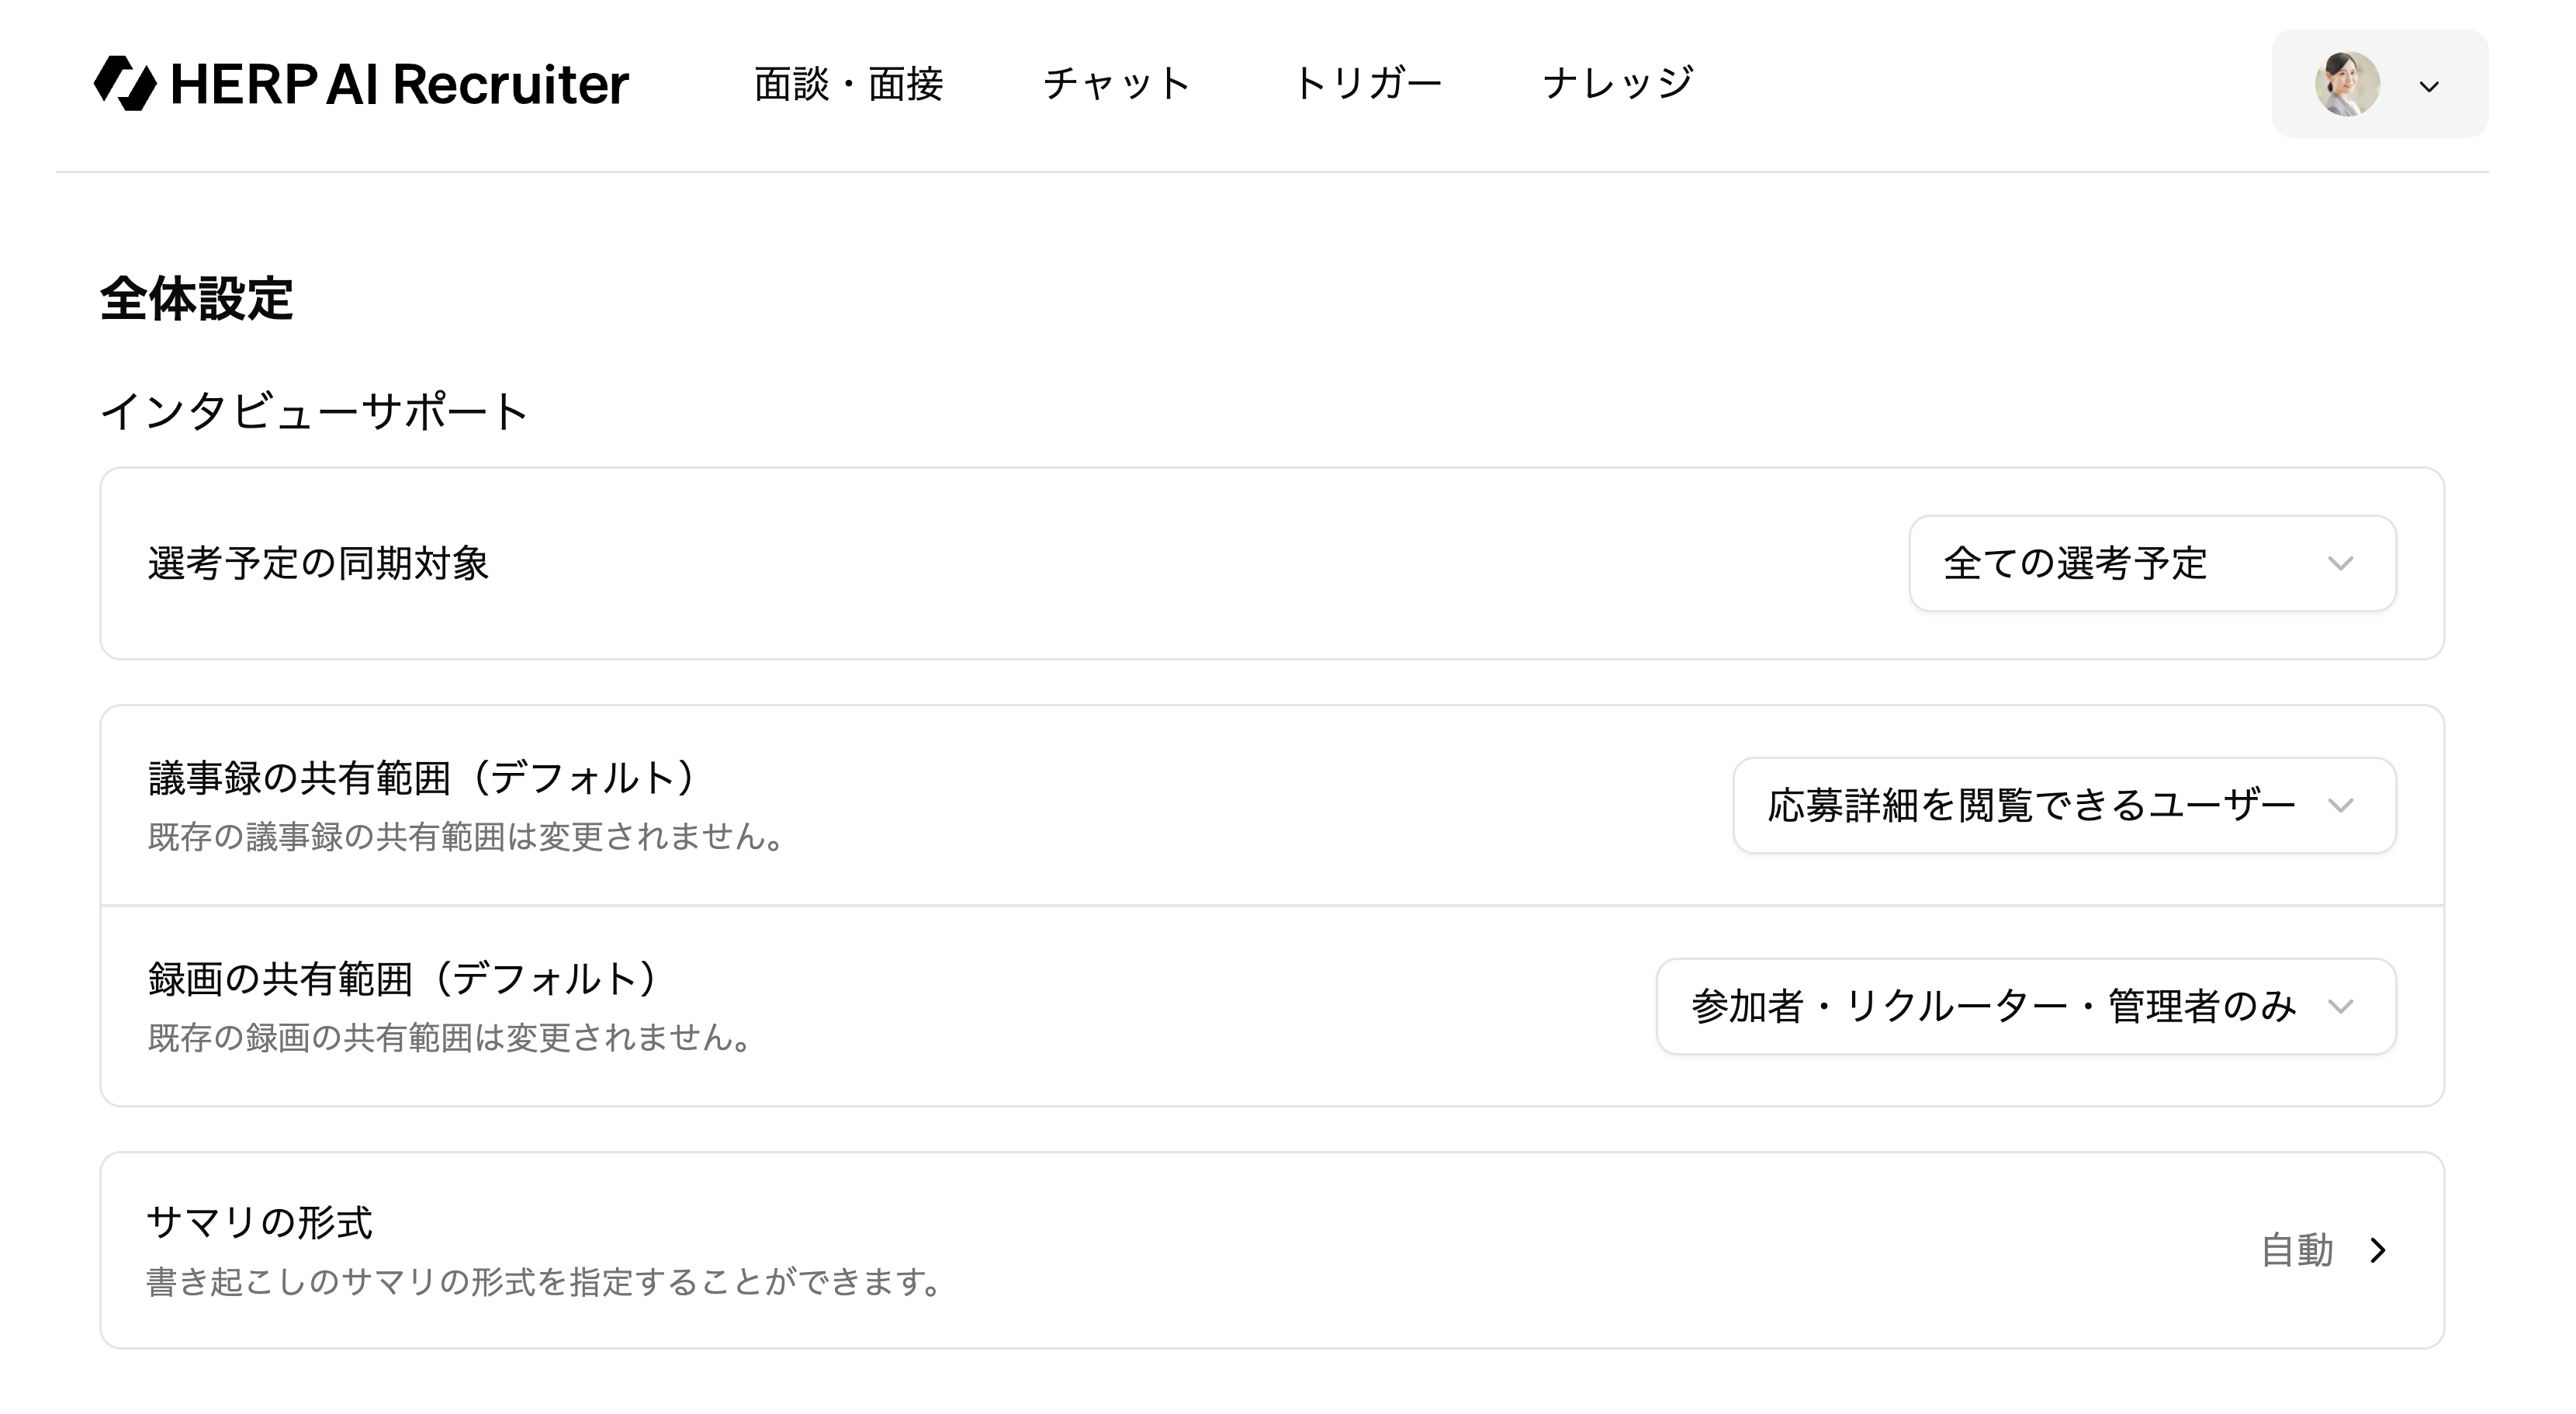Go to the 面談・面接 tab
Image resolution: width=2576 pixels, height=1414 pixels.
click(x=848, y=84)
